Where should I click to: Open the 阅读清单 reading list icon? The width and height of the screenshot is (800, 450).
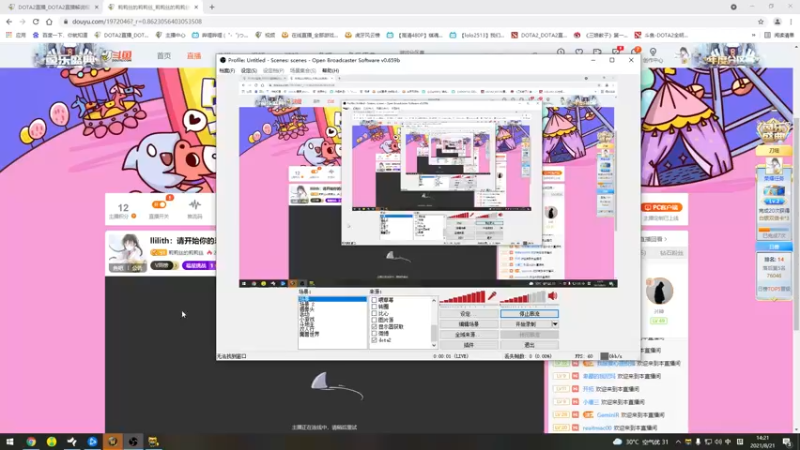point(779,35)
